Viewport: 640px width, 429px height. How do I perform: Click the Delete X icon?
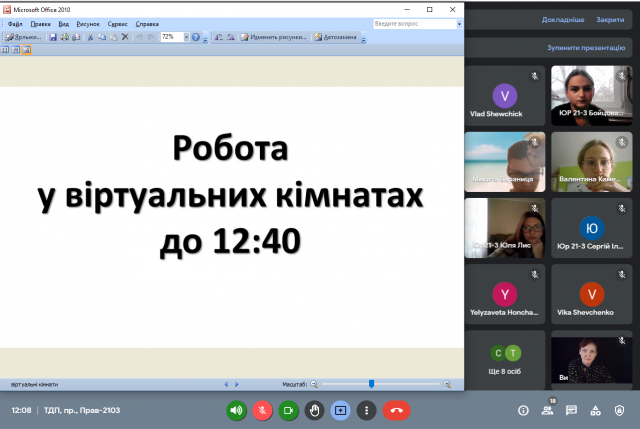[x=125, y=37]
